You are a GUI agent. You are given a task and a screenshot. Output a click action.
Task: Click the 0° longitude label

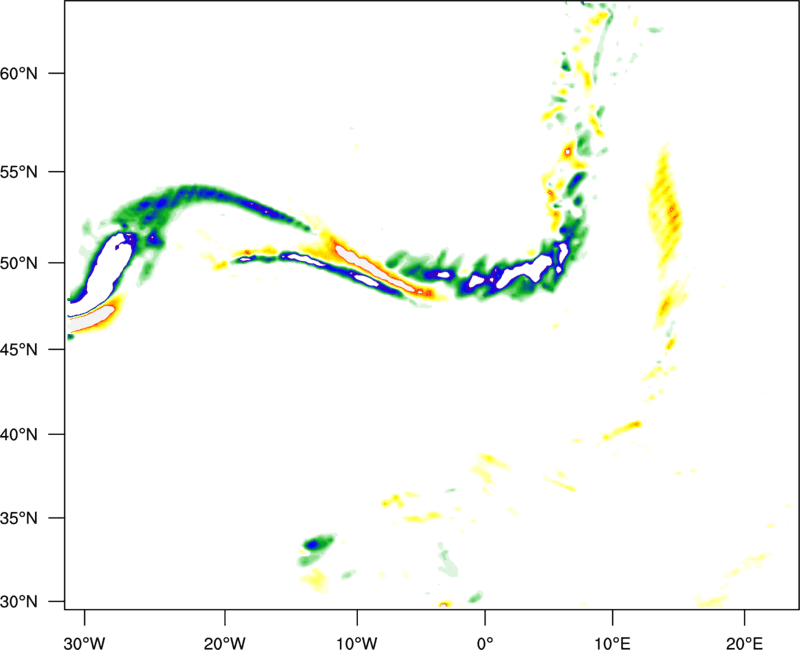coord(485,643)
